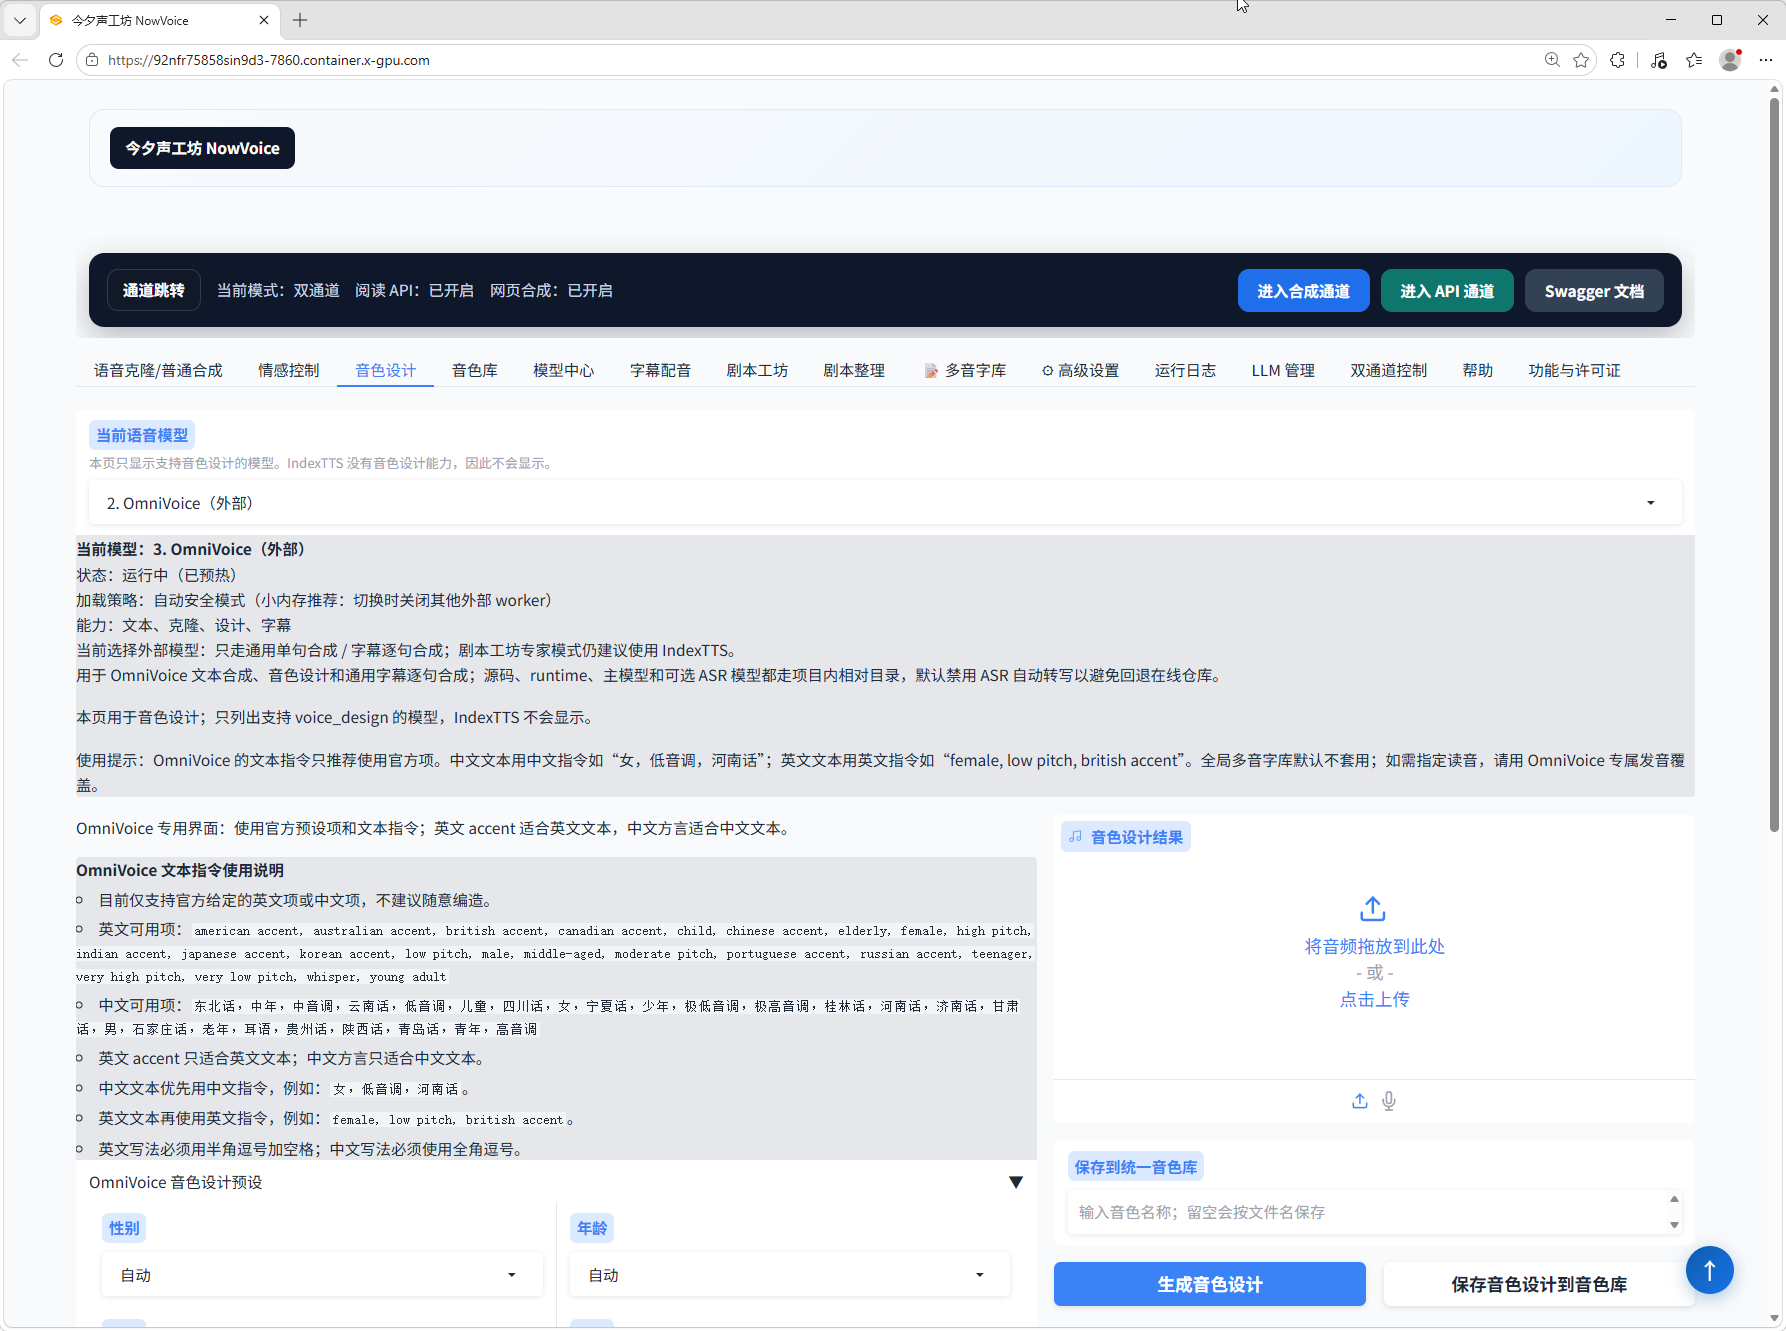Click the page vertical scrollbar thumb

[1775, 465]
